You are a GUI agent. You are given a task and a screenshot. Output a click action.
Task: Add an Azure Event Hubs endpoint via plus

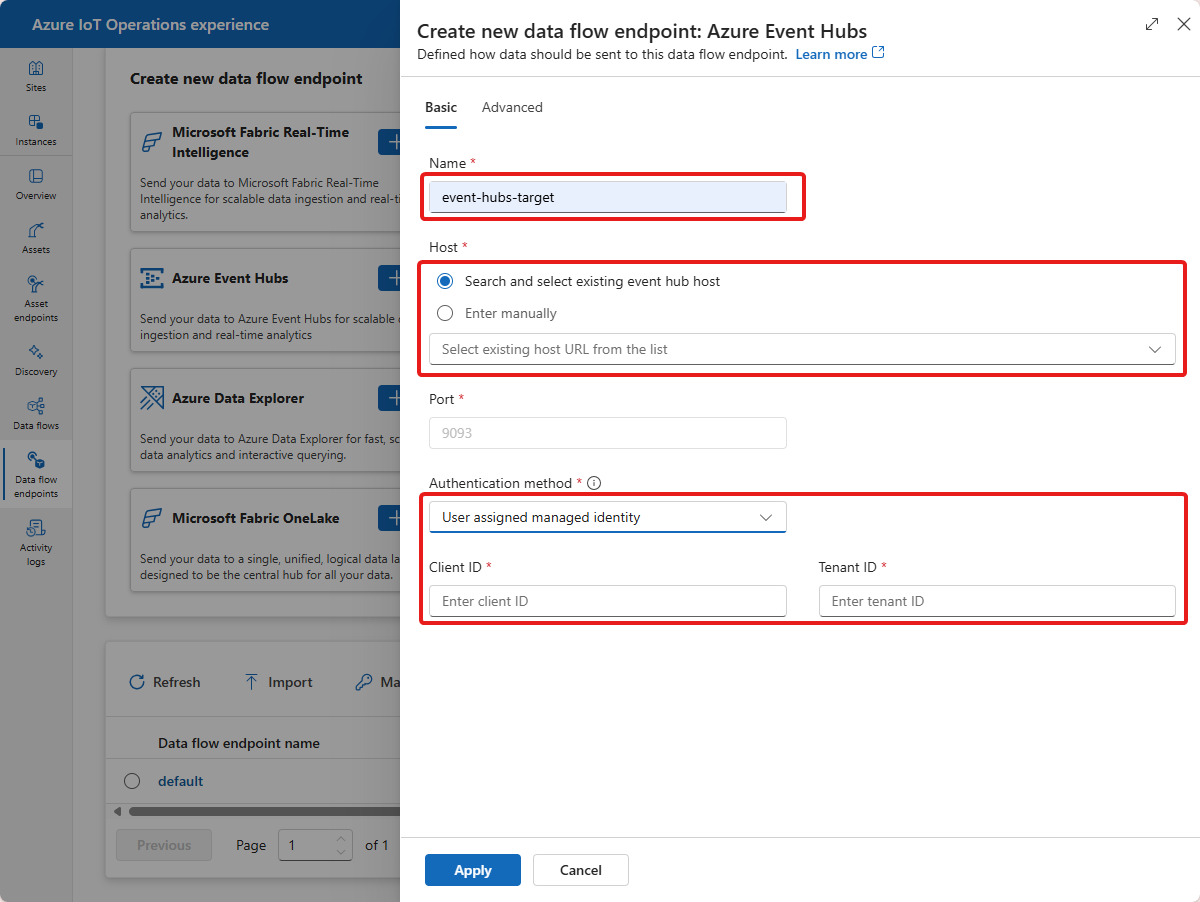point(390,278)
